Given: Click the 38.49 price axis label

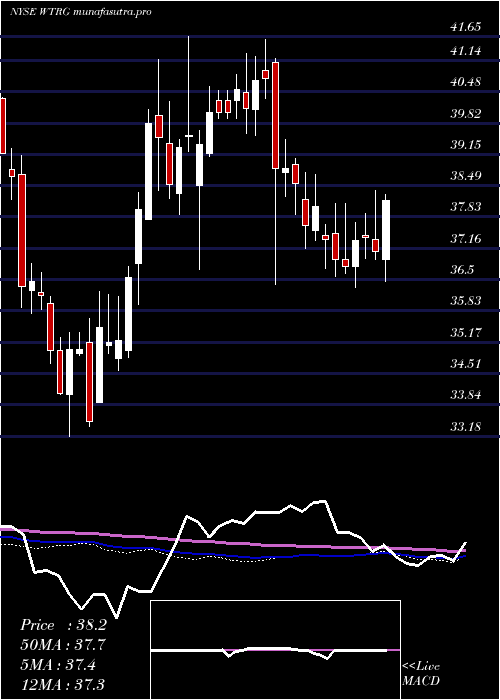Looking at the screenshot, I should (x=466, y=176).
